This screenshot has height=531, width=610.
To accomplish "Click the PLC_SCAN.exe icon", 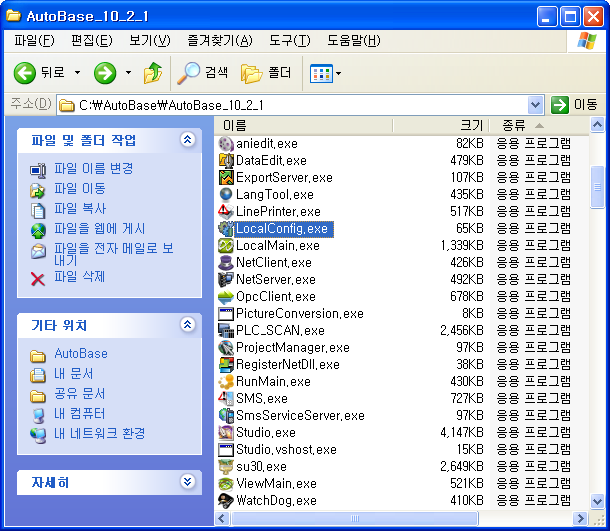I will [226, 331].
